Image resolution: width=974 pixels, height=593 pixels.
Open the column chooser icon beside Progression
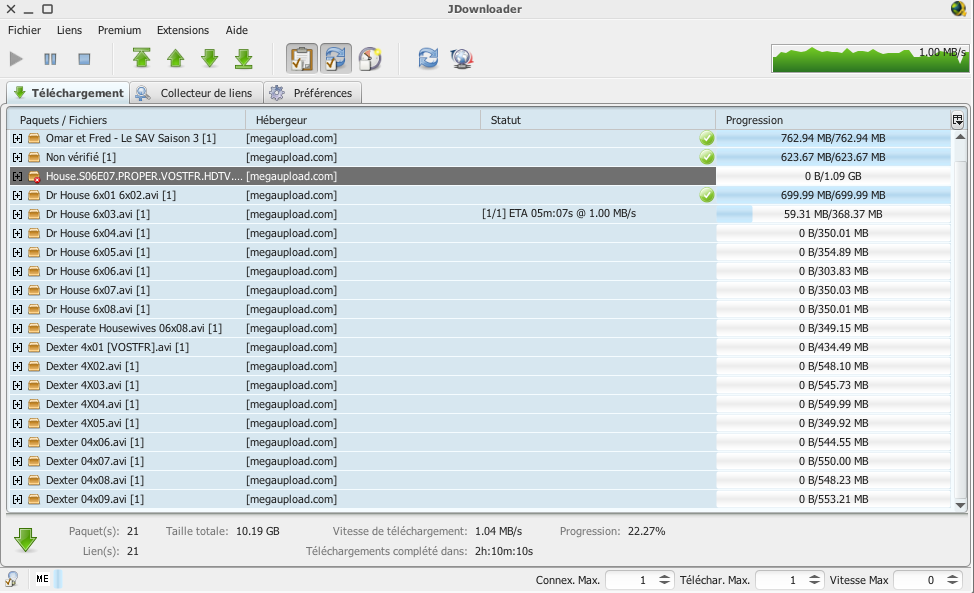pyautogui.click(x=957, y=120)
